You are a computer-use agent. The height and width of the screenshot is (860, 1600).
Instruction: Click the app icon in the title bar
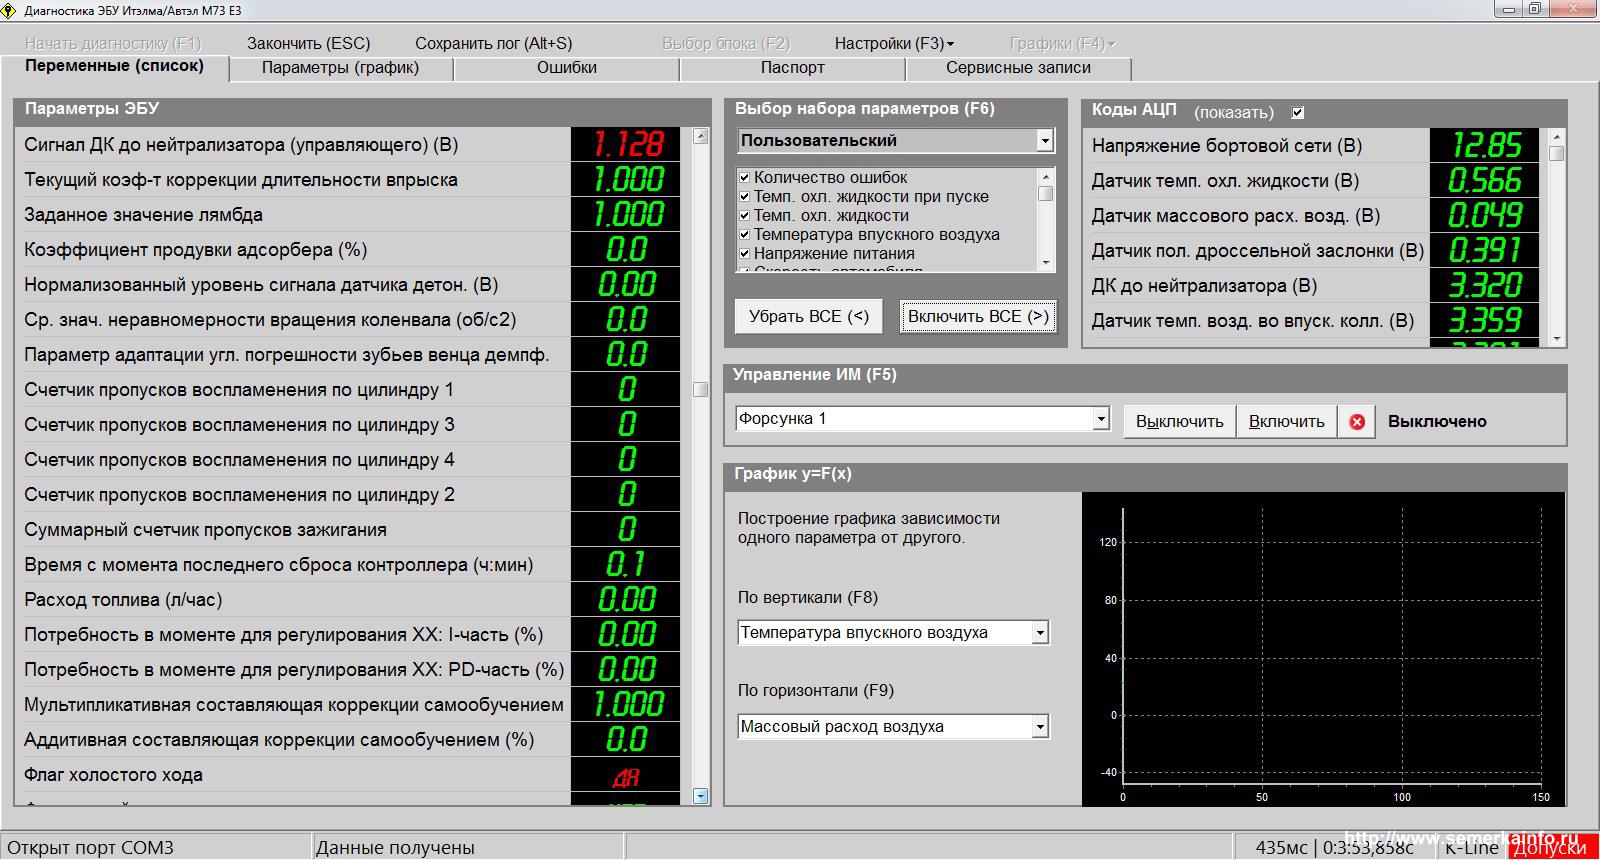coord(10,10)
